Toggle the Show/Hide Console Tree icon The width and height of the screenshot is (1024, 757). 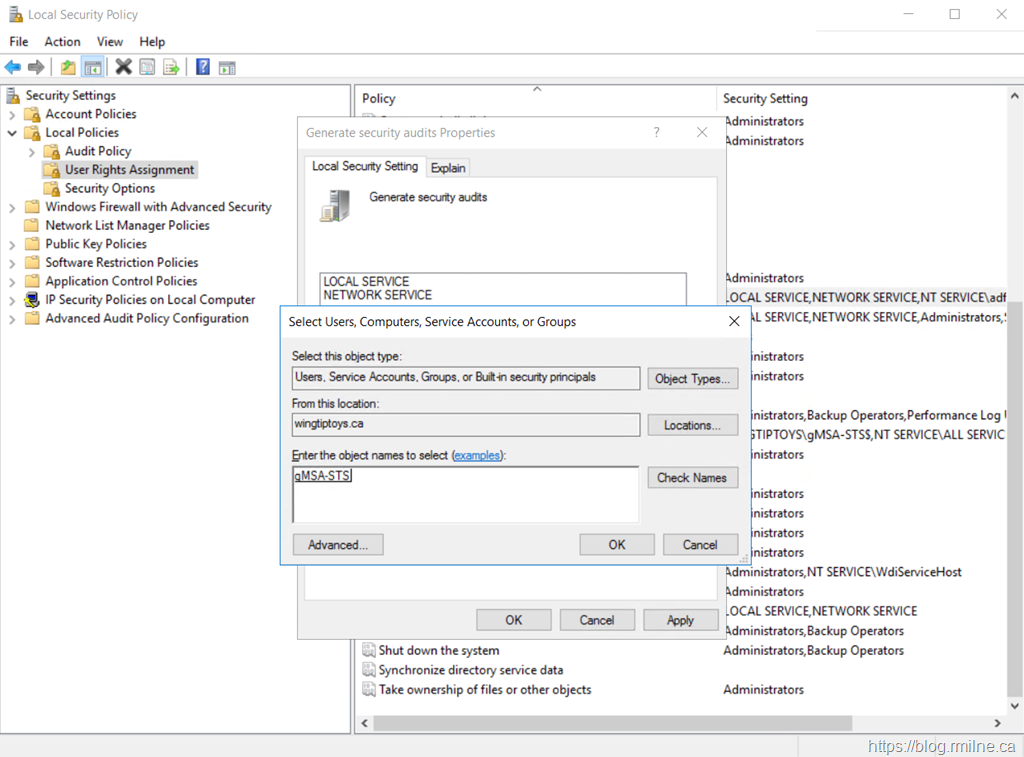pyautogui.click(x=92, y=67)
